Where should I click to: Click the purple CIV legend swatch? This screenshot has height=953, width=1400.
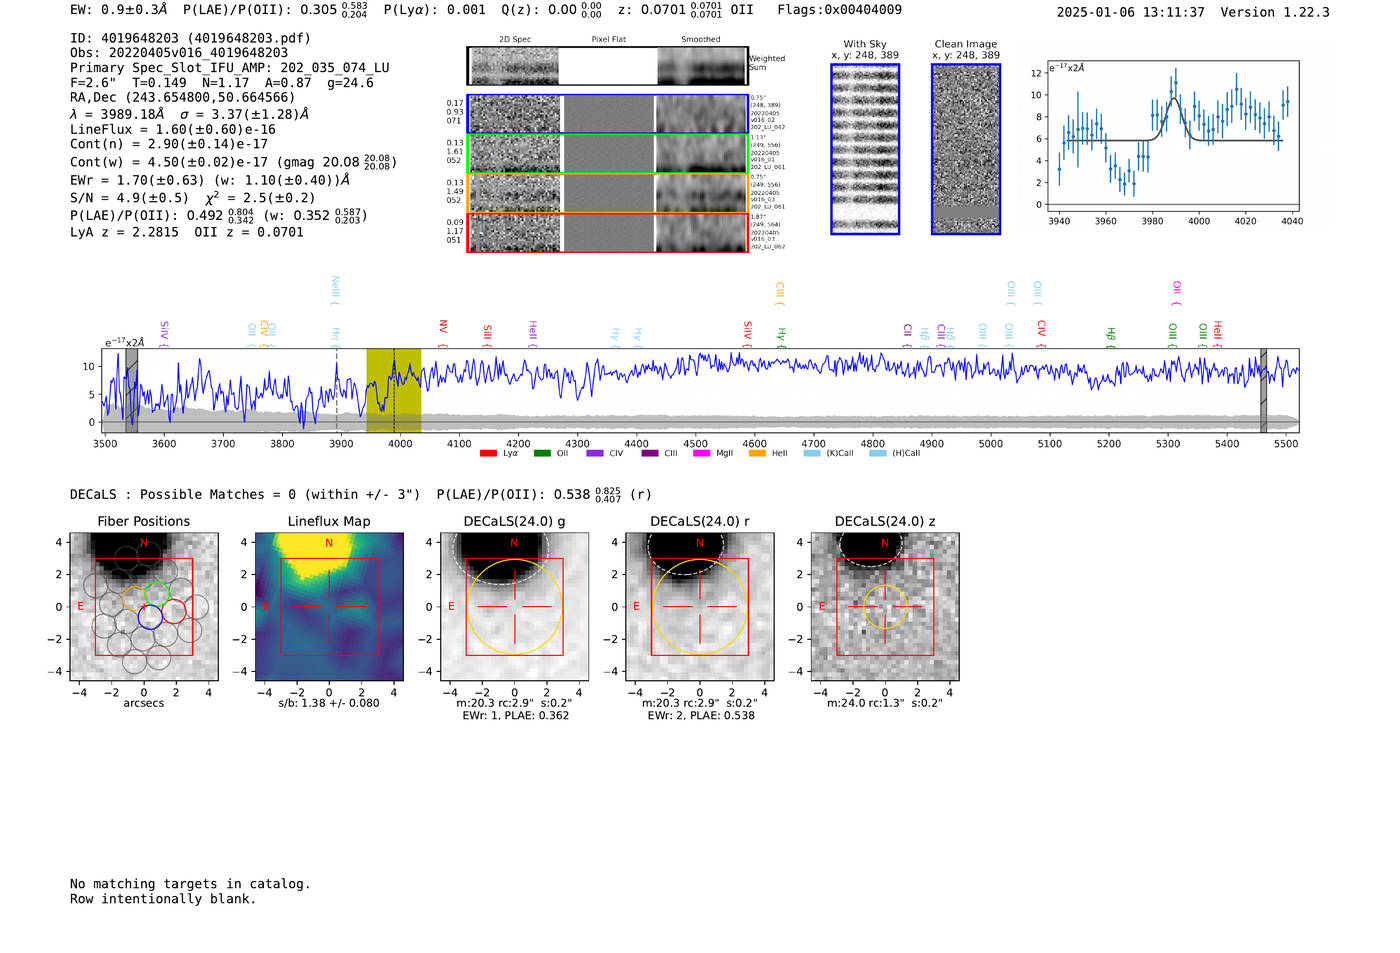click(595, 453)
